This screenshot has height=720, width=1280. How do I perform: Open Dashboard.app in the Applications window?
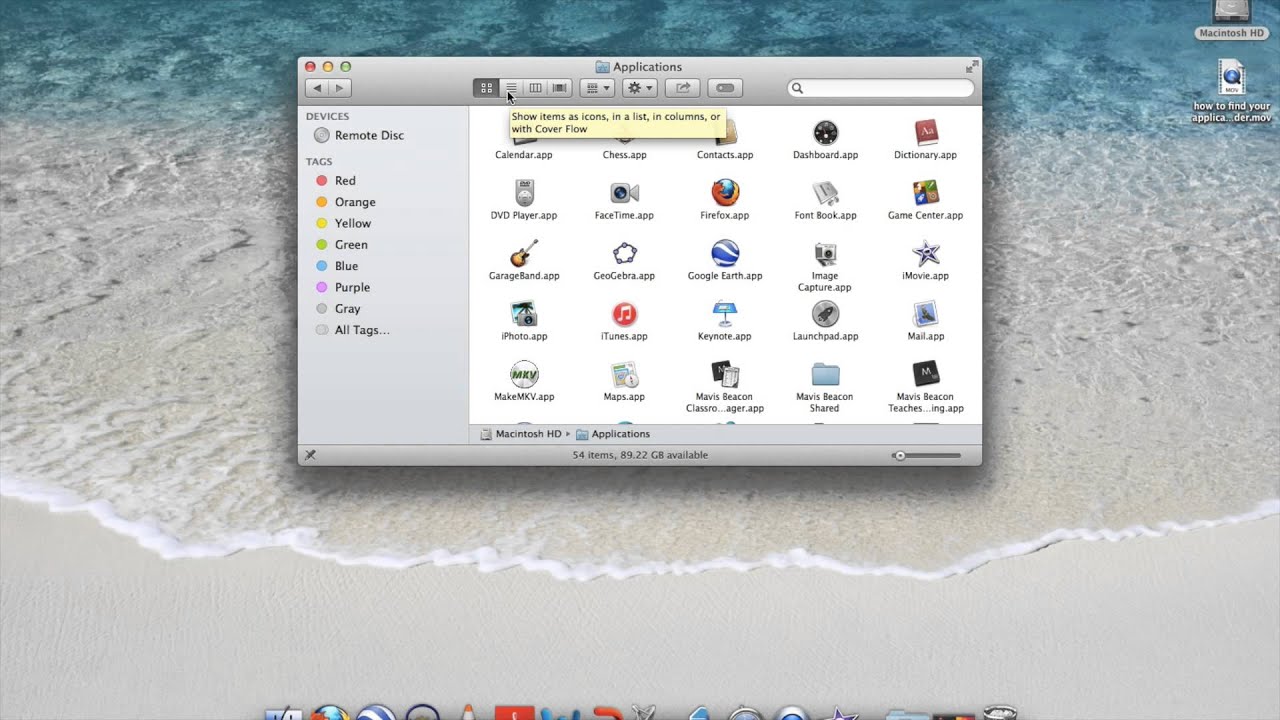coord(825,133)
